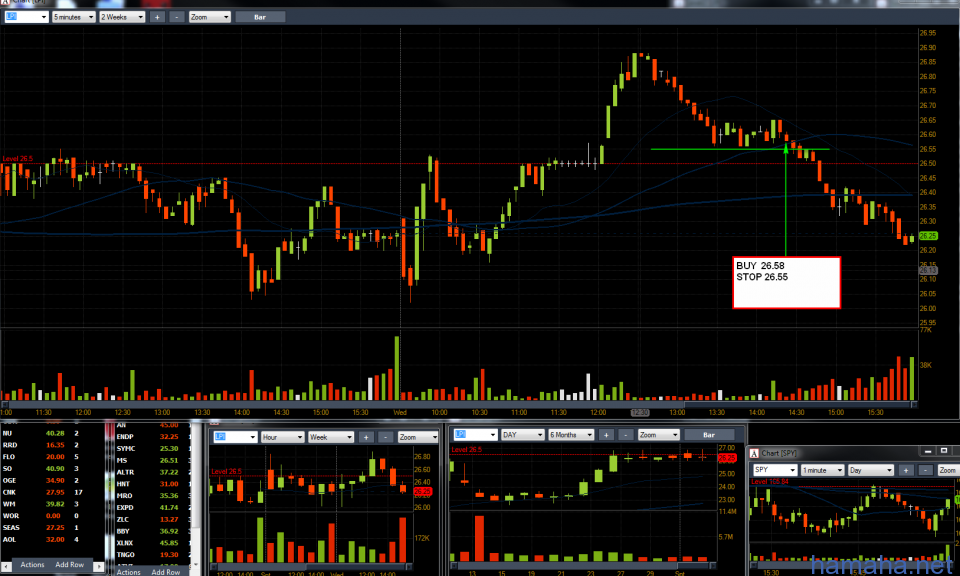Open the 2 Weeks range dropdown

(x=122, y=17)
